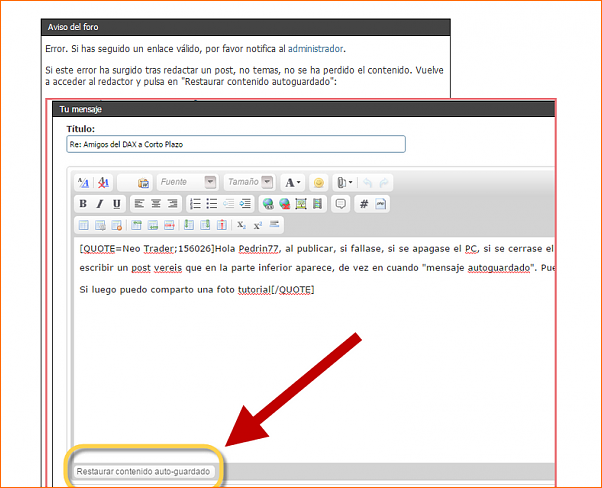Click the delete table icon

pyautogui.click(x=117, y=225)
